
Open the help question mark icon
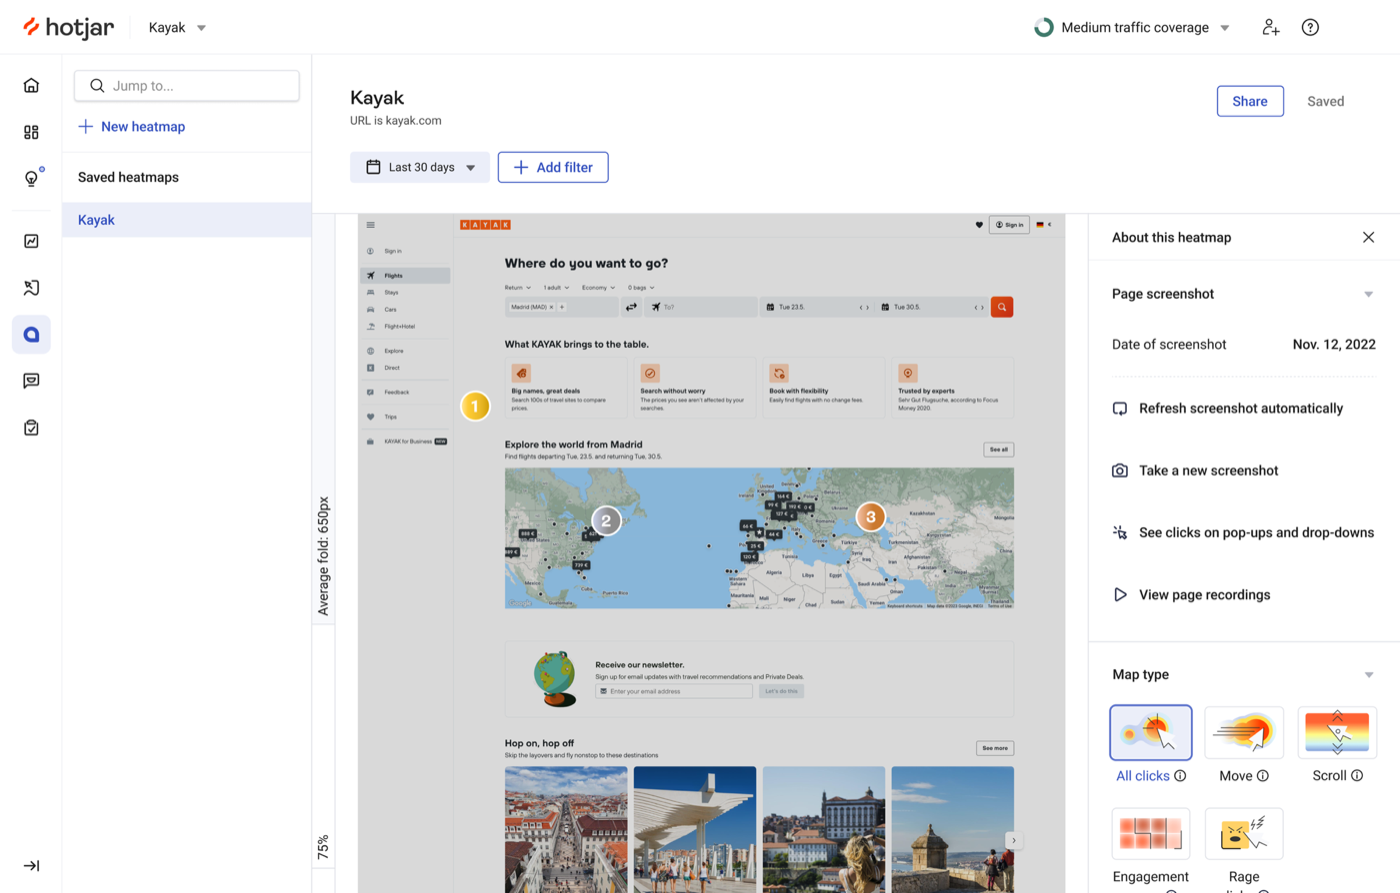pyautogui.click(x=1310, y=27)
